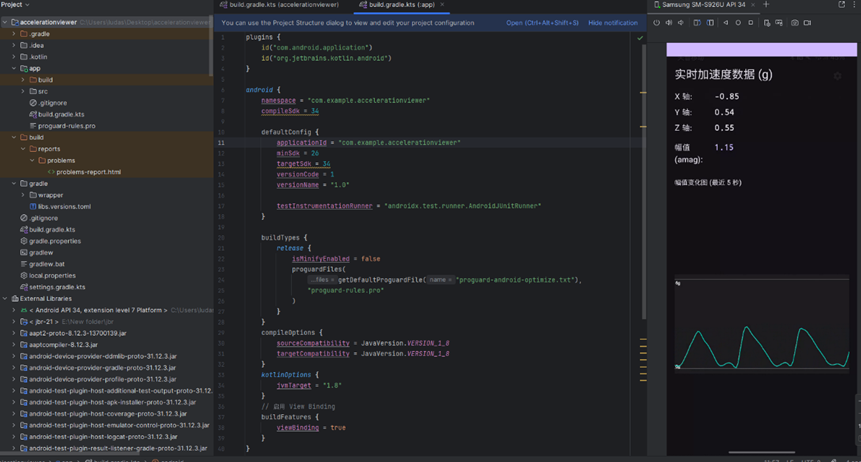
Task: Rotate emulator device right
Action: (x=710, y=23)
